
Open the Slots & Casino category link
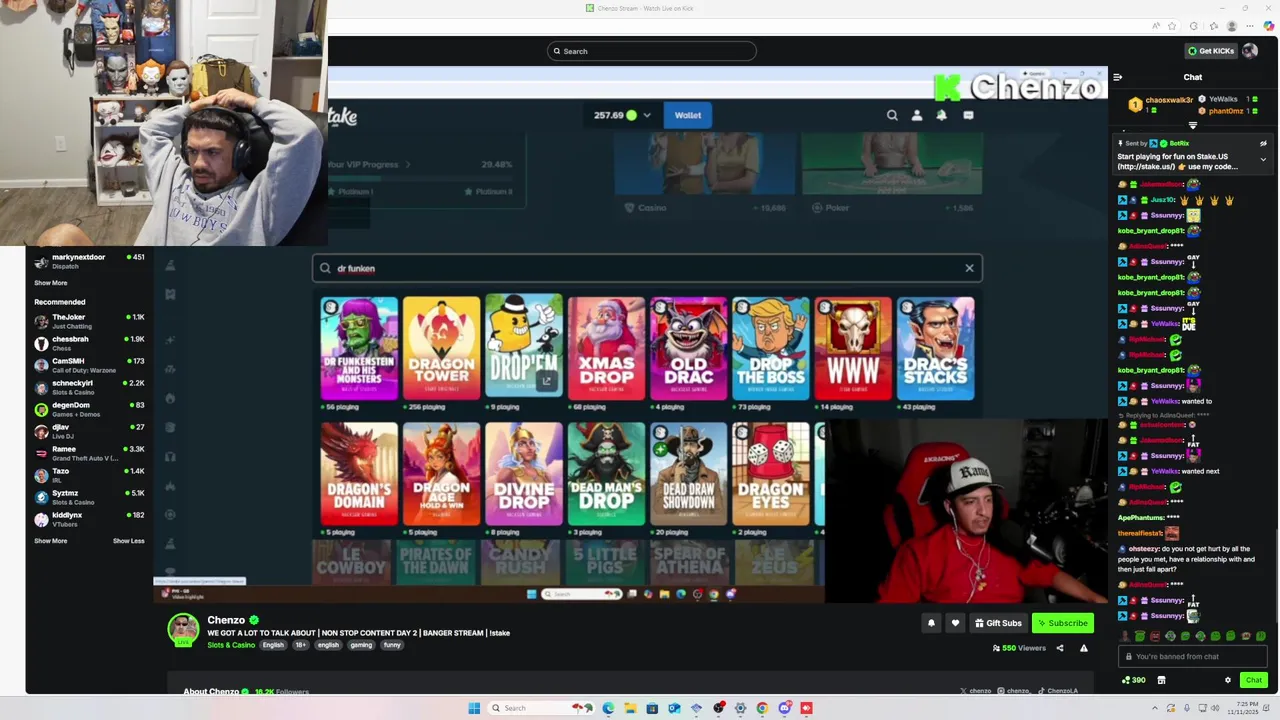231,645
